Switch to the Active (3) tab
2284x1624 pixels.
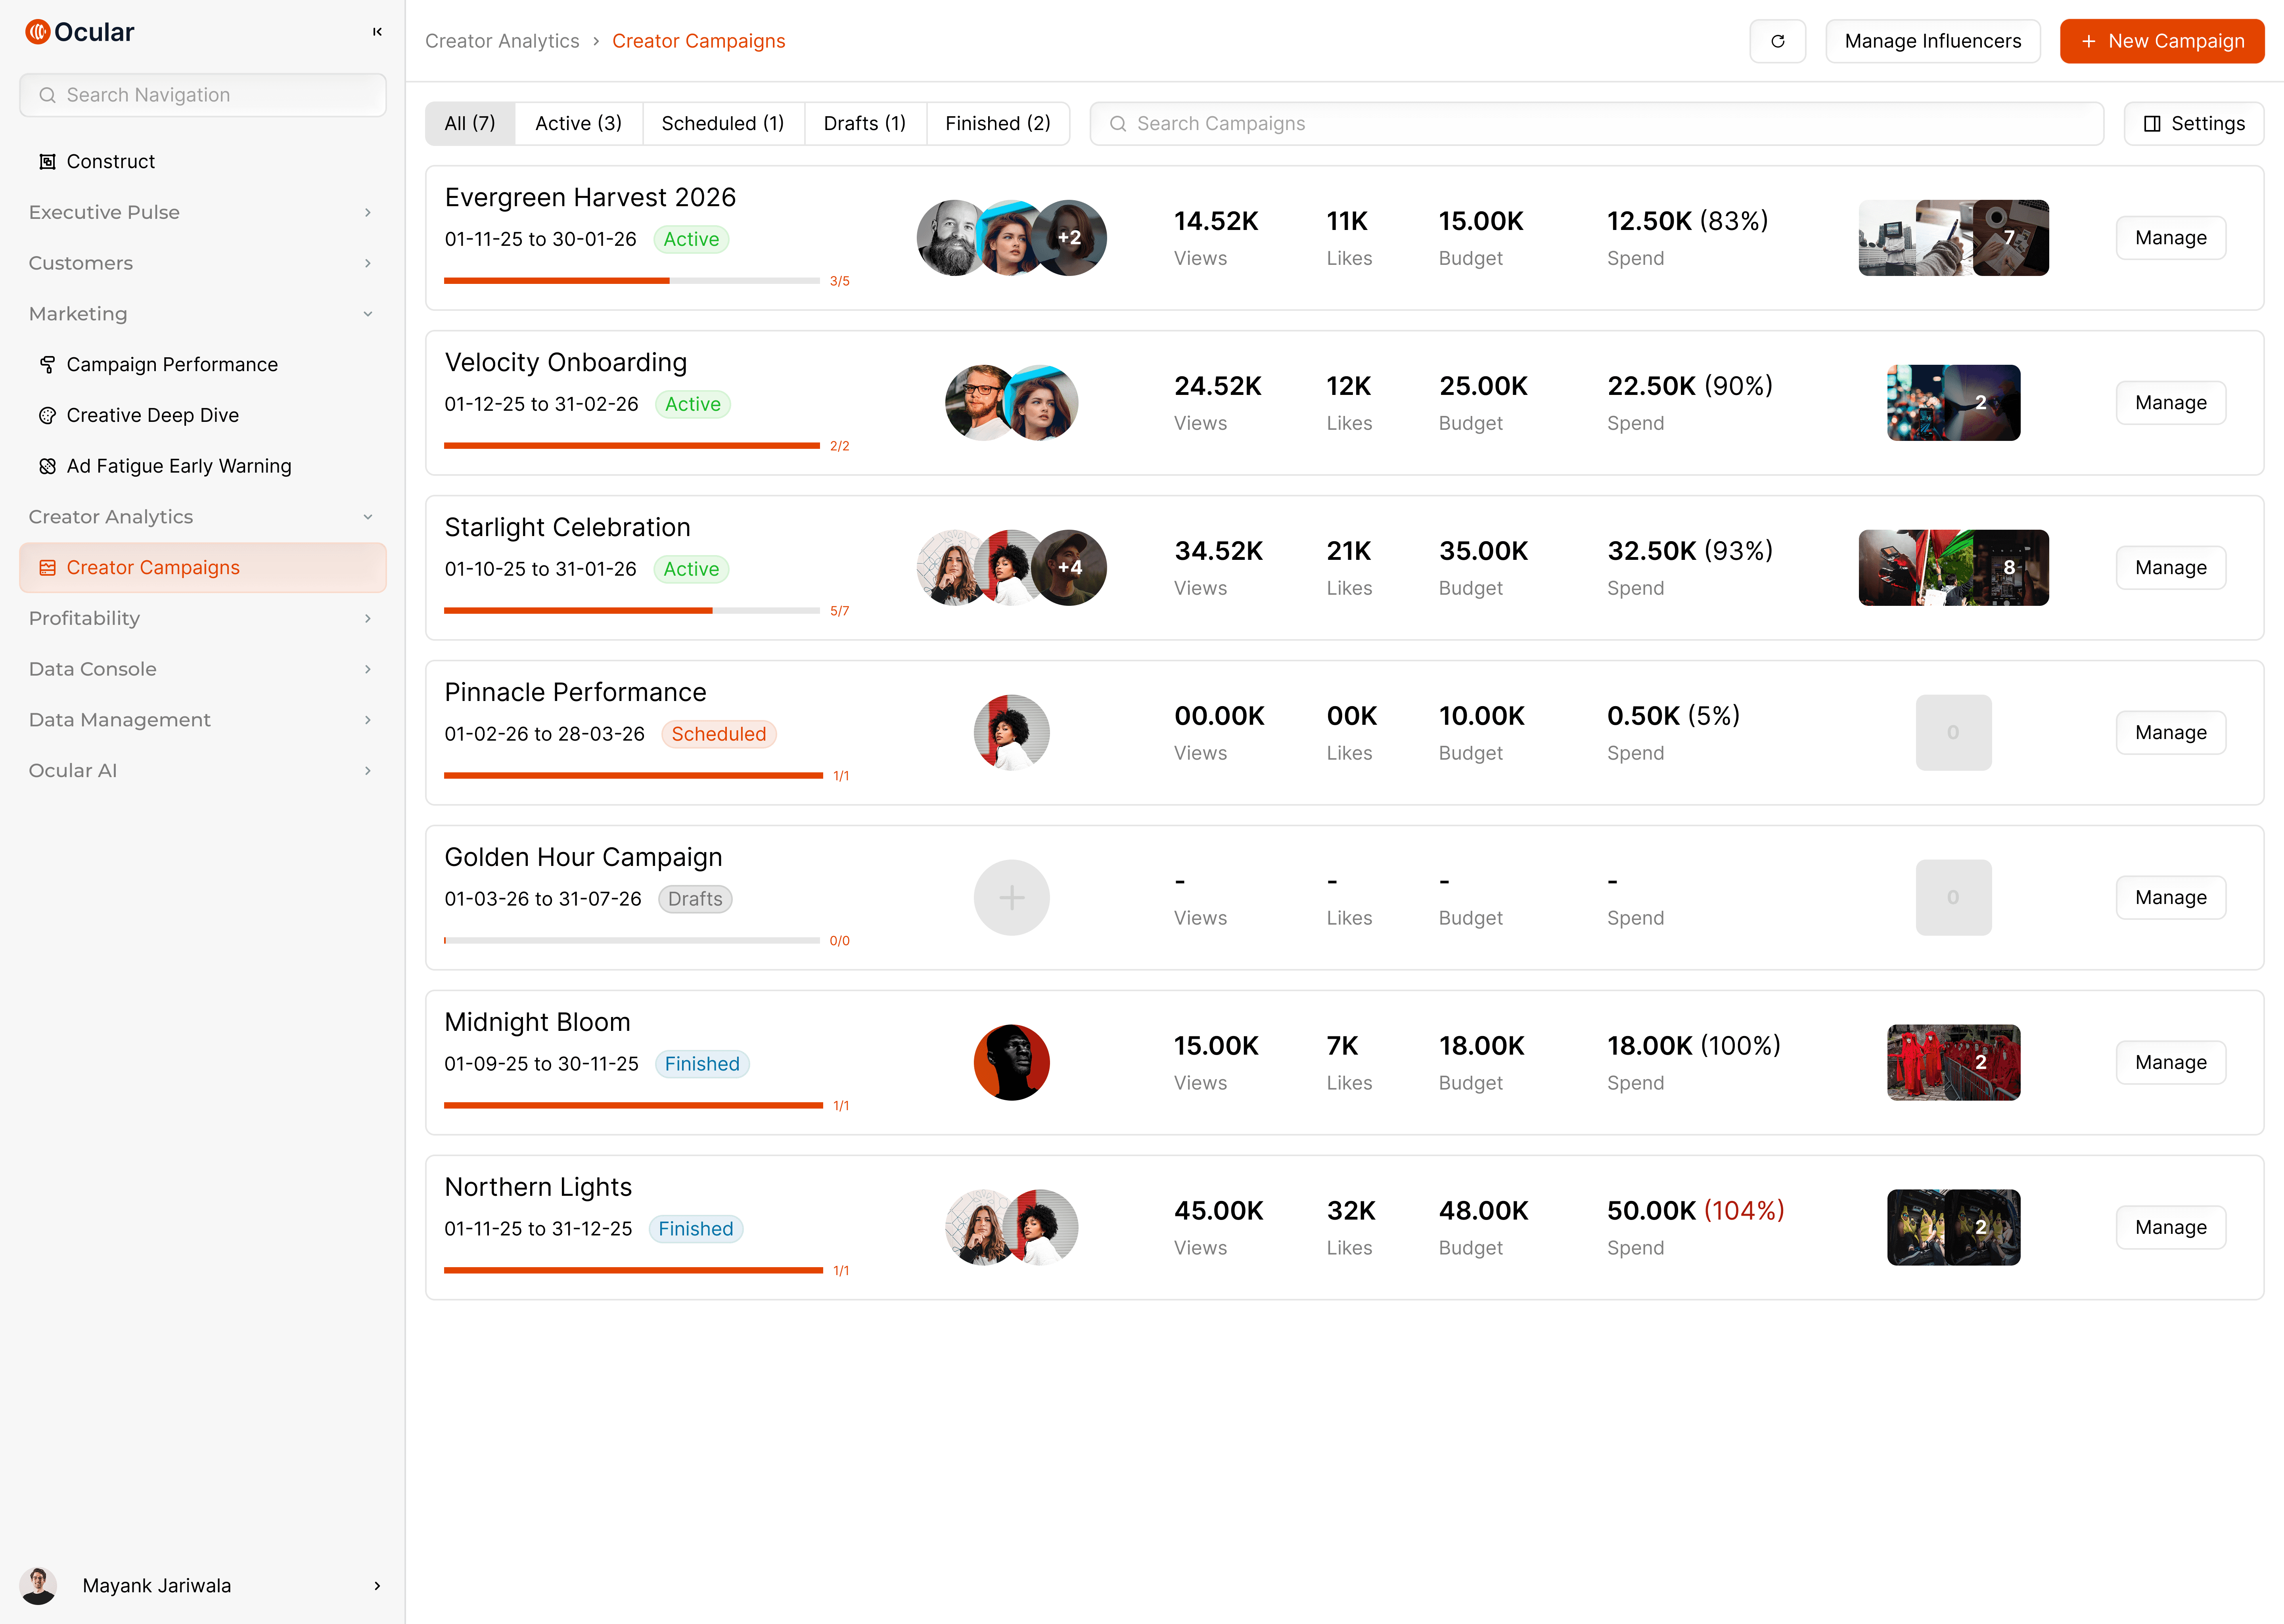[578, 123]
